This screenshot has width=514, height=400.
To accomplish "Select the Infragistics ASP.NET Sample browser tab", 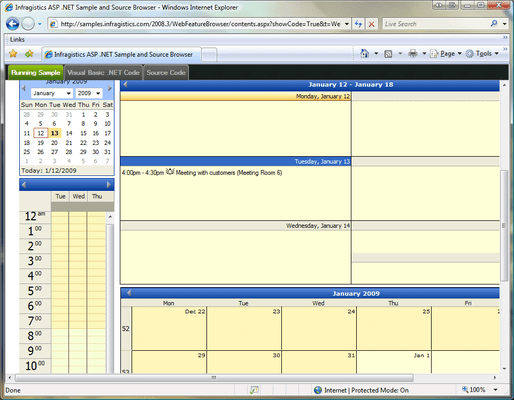I will 121,54.
